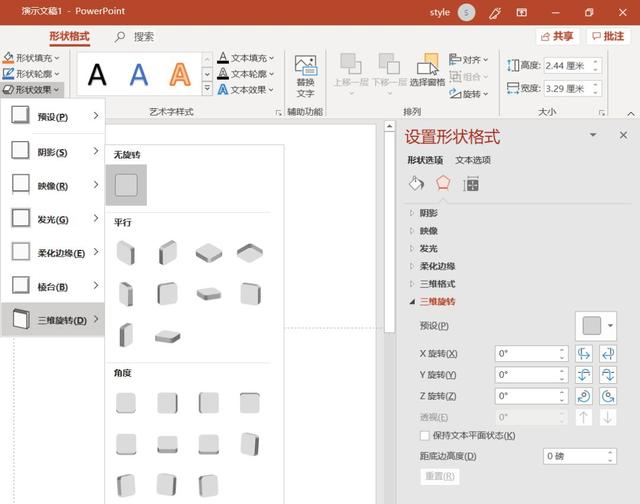
Task: Select the 无旋转 no rotation thumbnail
Action: tap(126, 185)
